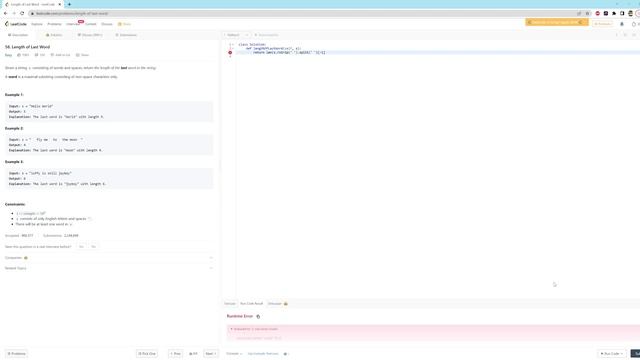Collapse the error details triangle
The image size is (640, 360).
pos(231,329)
